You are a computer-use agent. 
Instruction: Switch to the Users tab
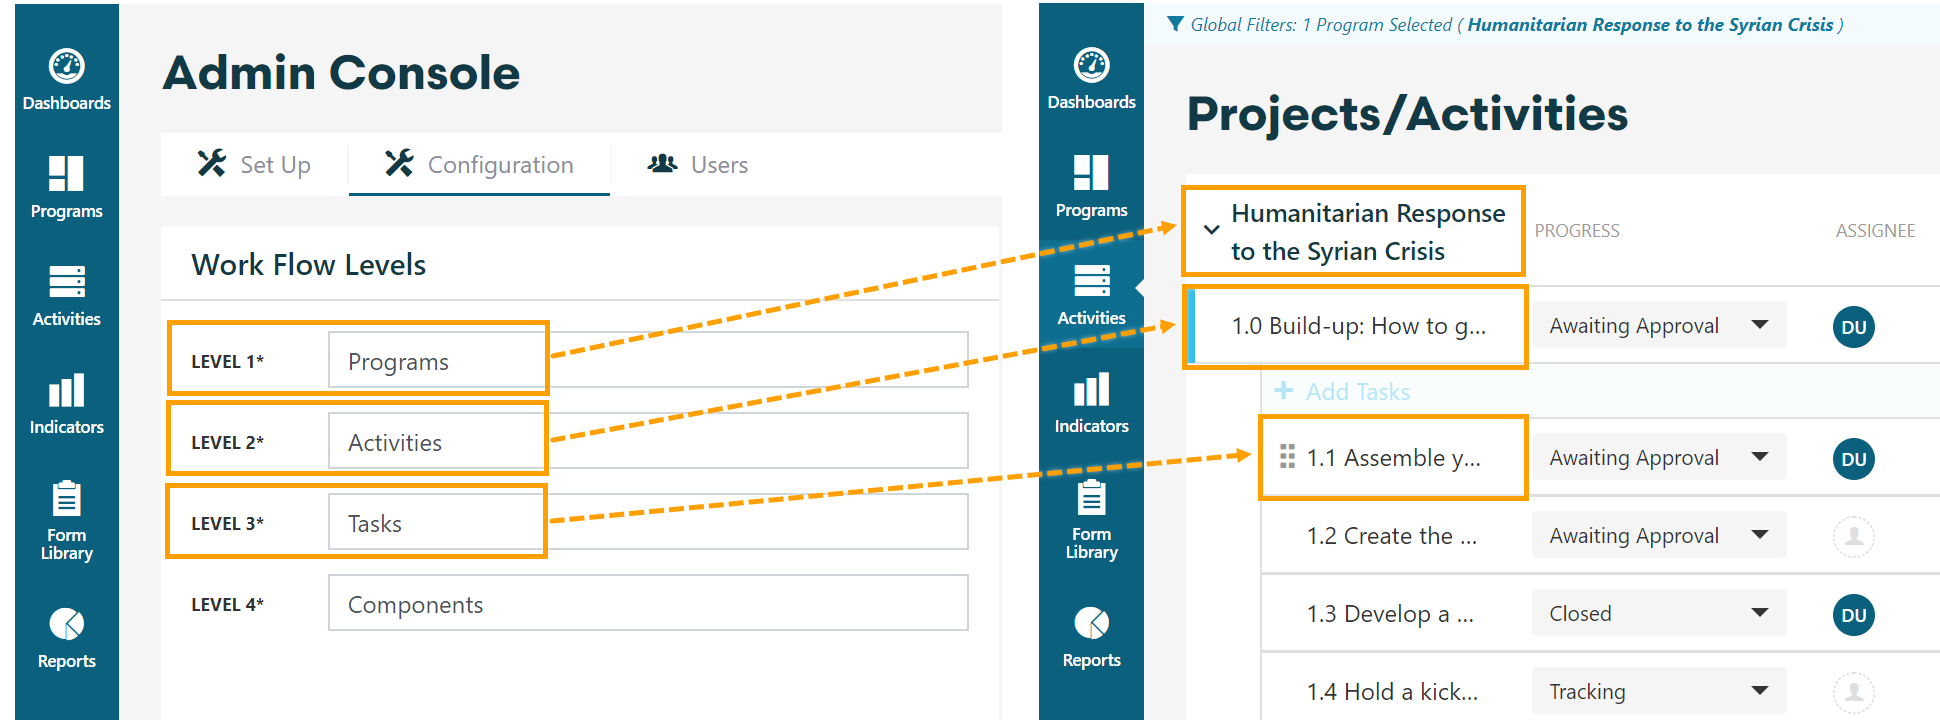pos(698,164)
